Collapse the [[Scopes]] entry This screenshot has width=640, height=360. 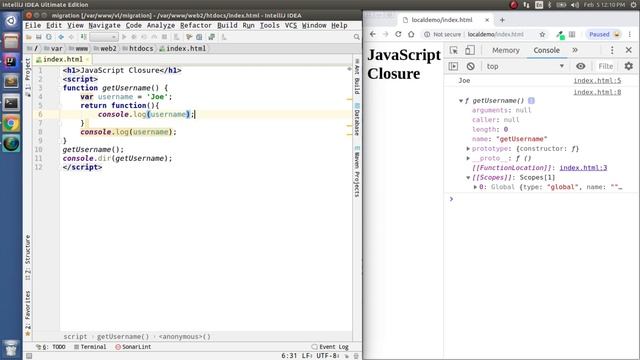(468, 178)
